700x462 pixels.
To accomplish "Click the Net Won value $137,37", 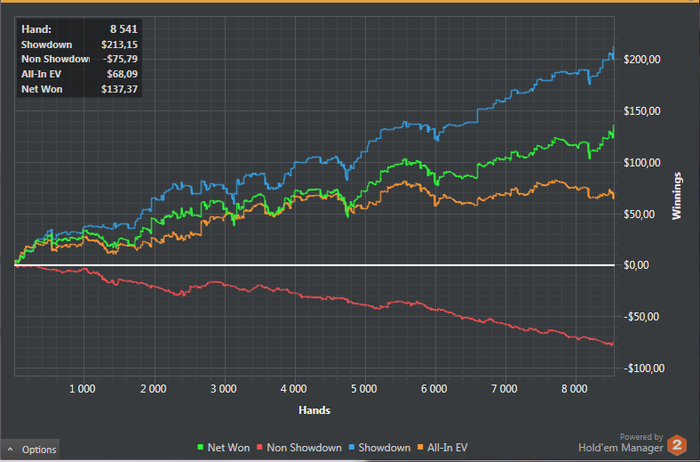I will (119, 89).
